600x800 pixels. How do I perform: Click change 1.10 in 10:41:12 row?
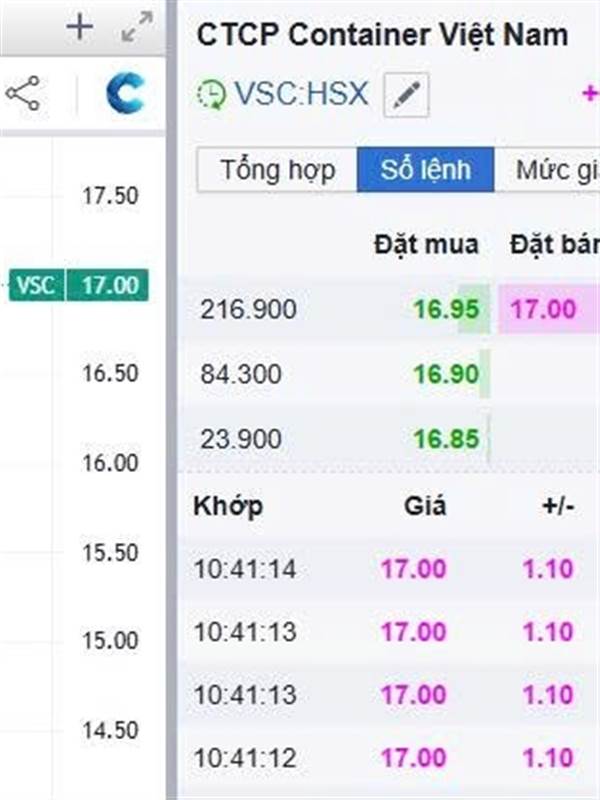point(548,758)
